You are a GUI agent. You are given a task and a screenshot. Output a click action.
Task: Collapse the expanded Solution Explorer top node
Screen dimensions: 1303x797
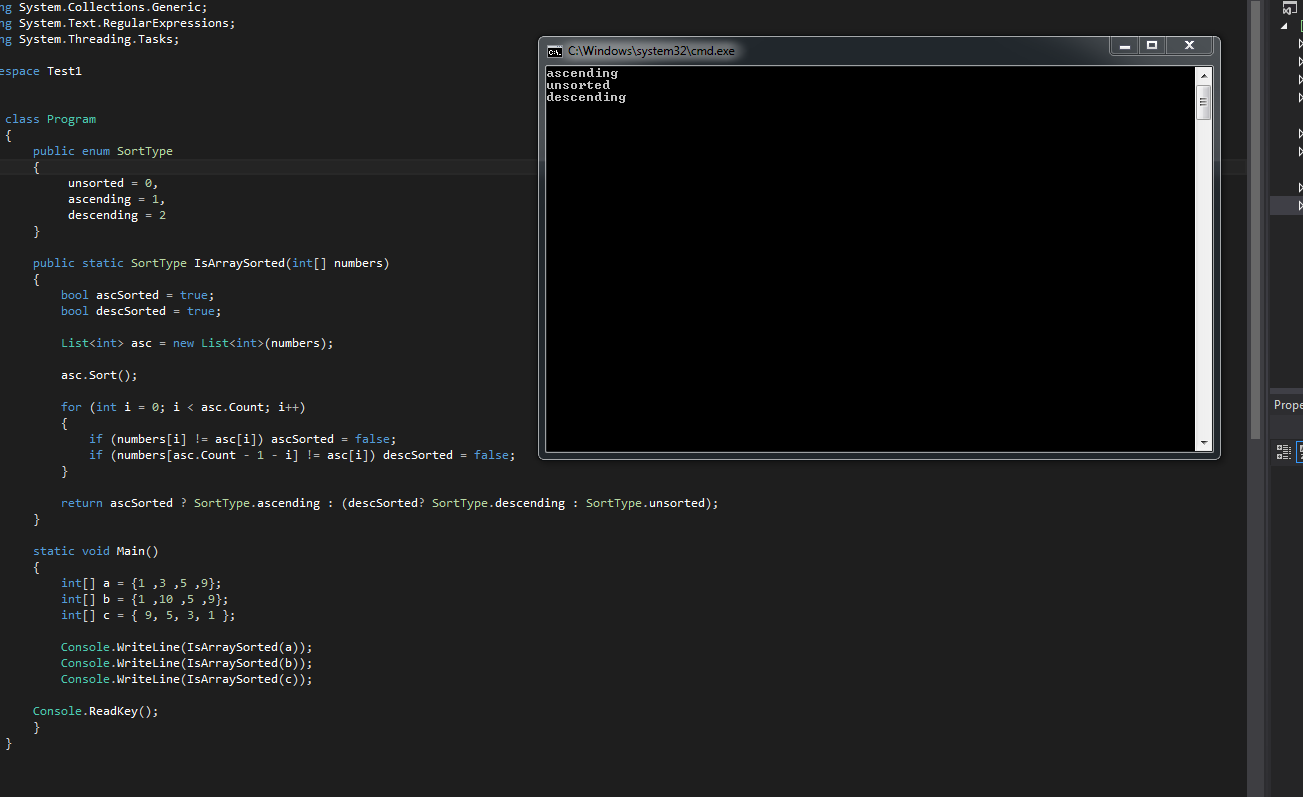[1284, 26]
